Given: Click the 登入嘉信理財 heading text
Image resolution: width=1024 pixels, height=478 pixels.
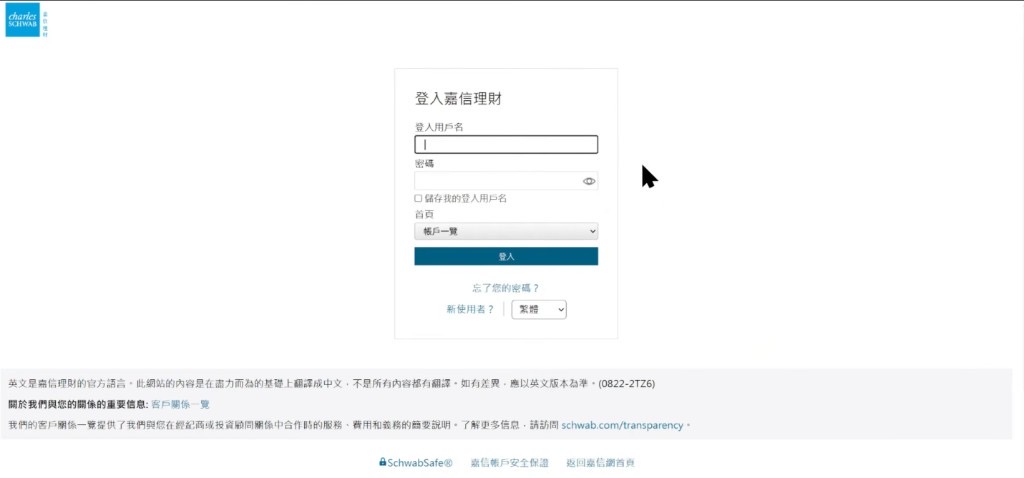Looking at the screenshot, I should click(458, 99).
